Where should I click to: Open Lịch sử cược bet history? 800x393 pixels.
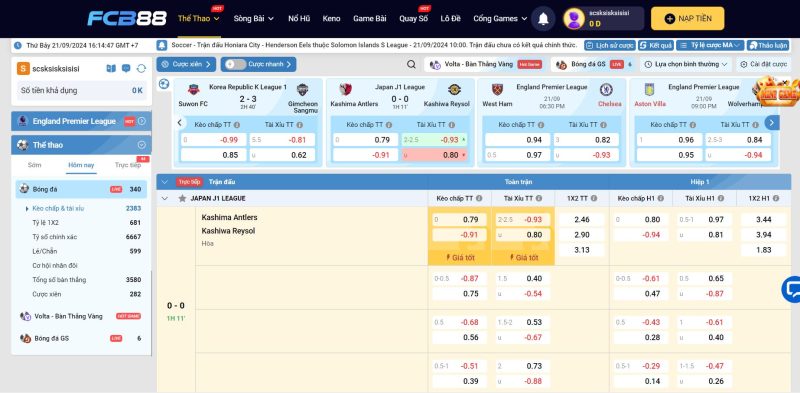(610, 45)
